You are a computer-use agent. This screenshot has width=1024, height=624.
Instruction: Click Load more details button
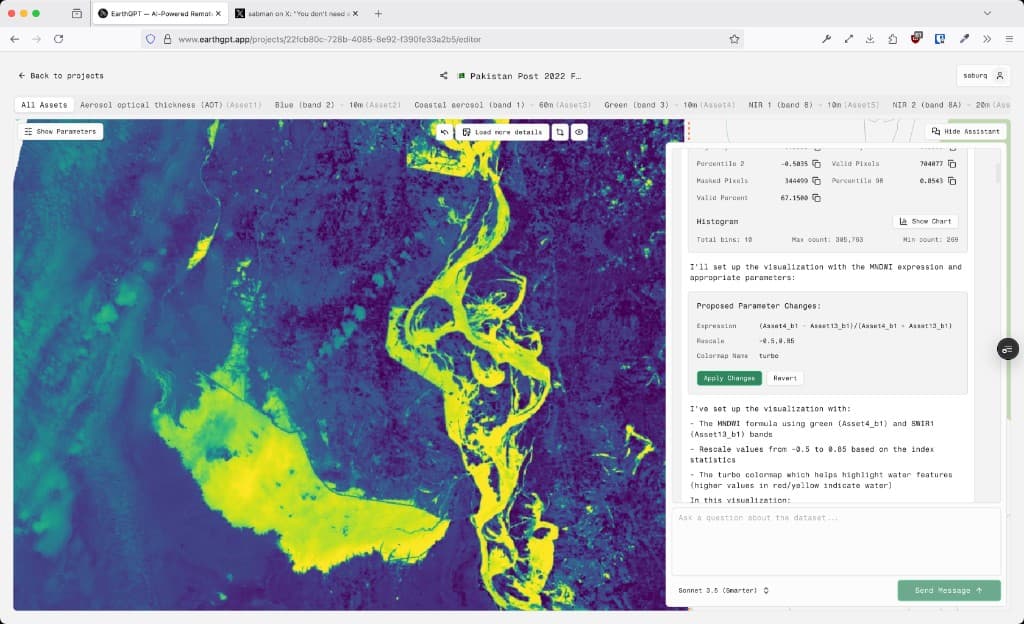502,132
